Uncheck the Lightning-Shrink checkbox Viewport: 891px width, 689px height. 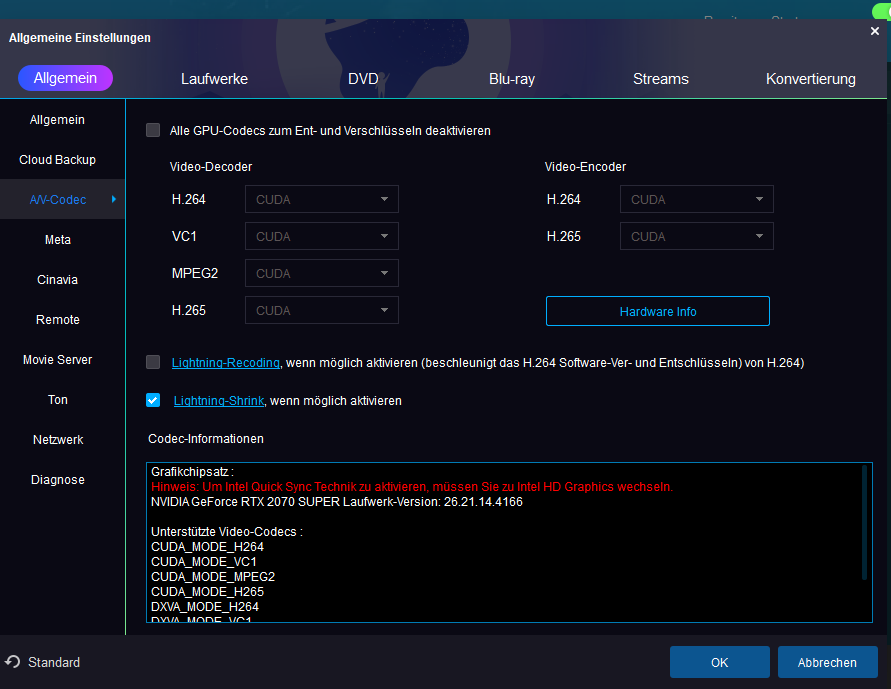153,400
